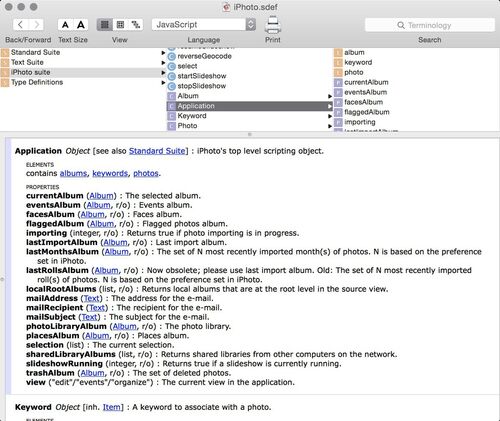Viewport: 500px width, 421px height.
Task: Open Album link beside trashAlbum
Action: coord(92,373)
